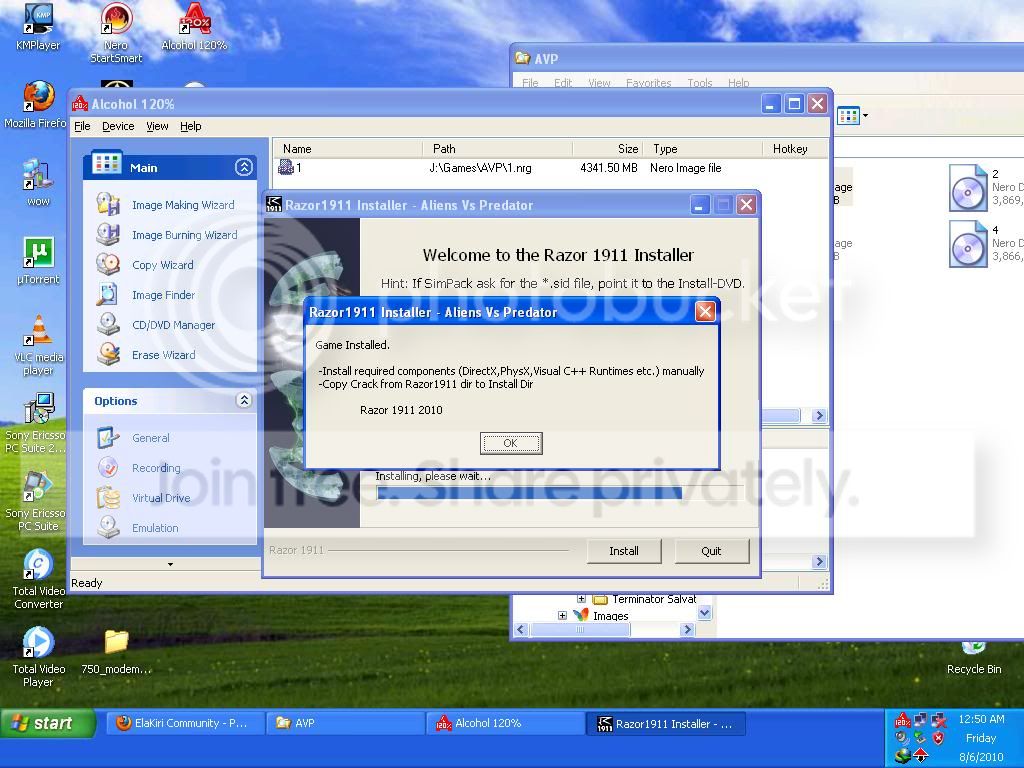Open the Recycle Bin desktop icon
1024x768 pixels.
coord(974,658)
